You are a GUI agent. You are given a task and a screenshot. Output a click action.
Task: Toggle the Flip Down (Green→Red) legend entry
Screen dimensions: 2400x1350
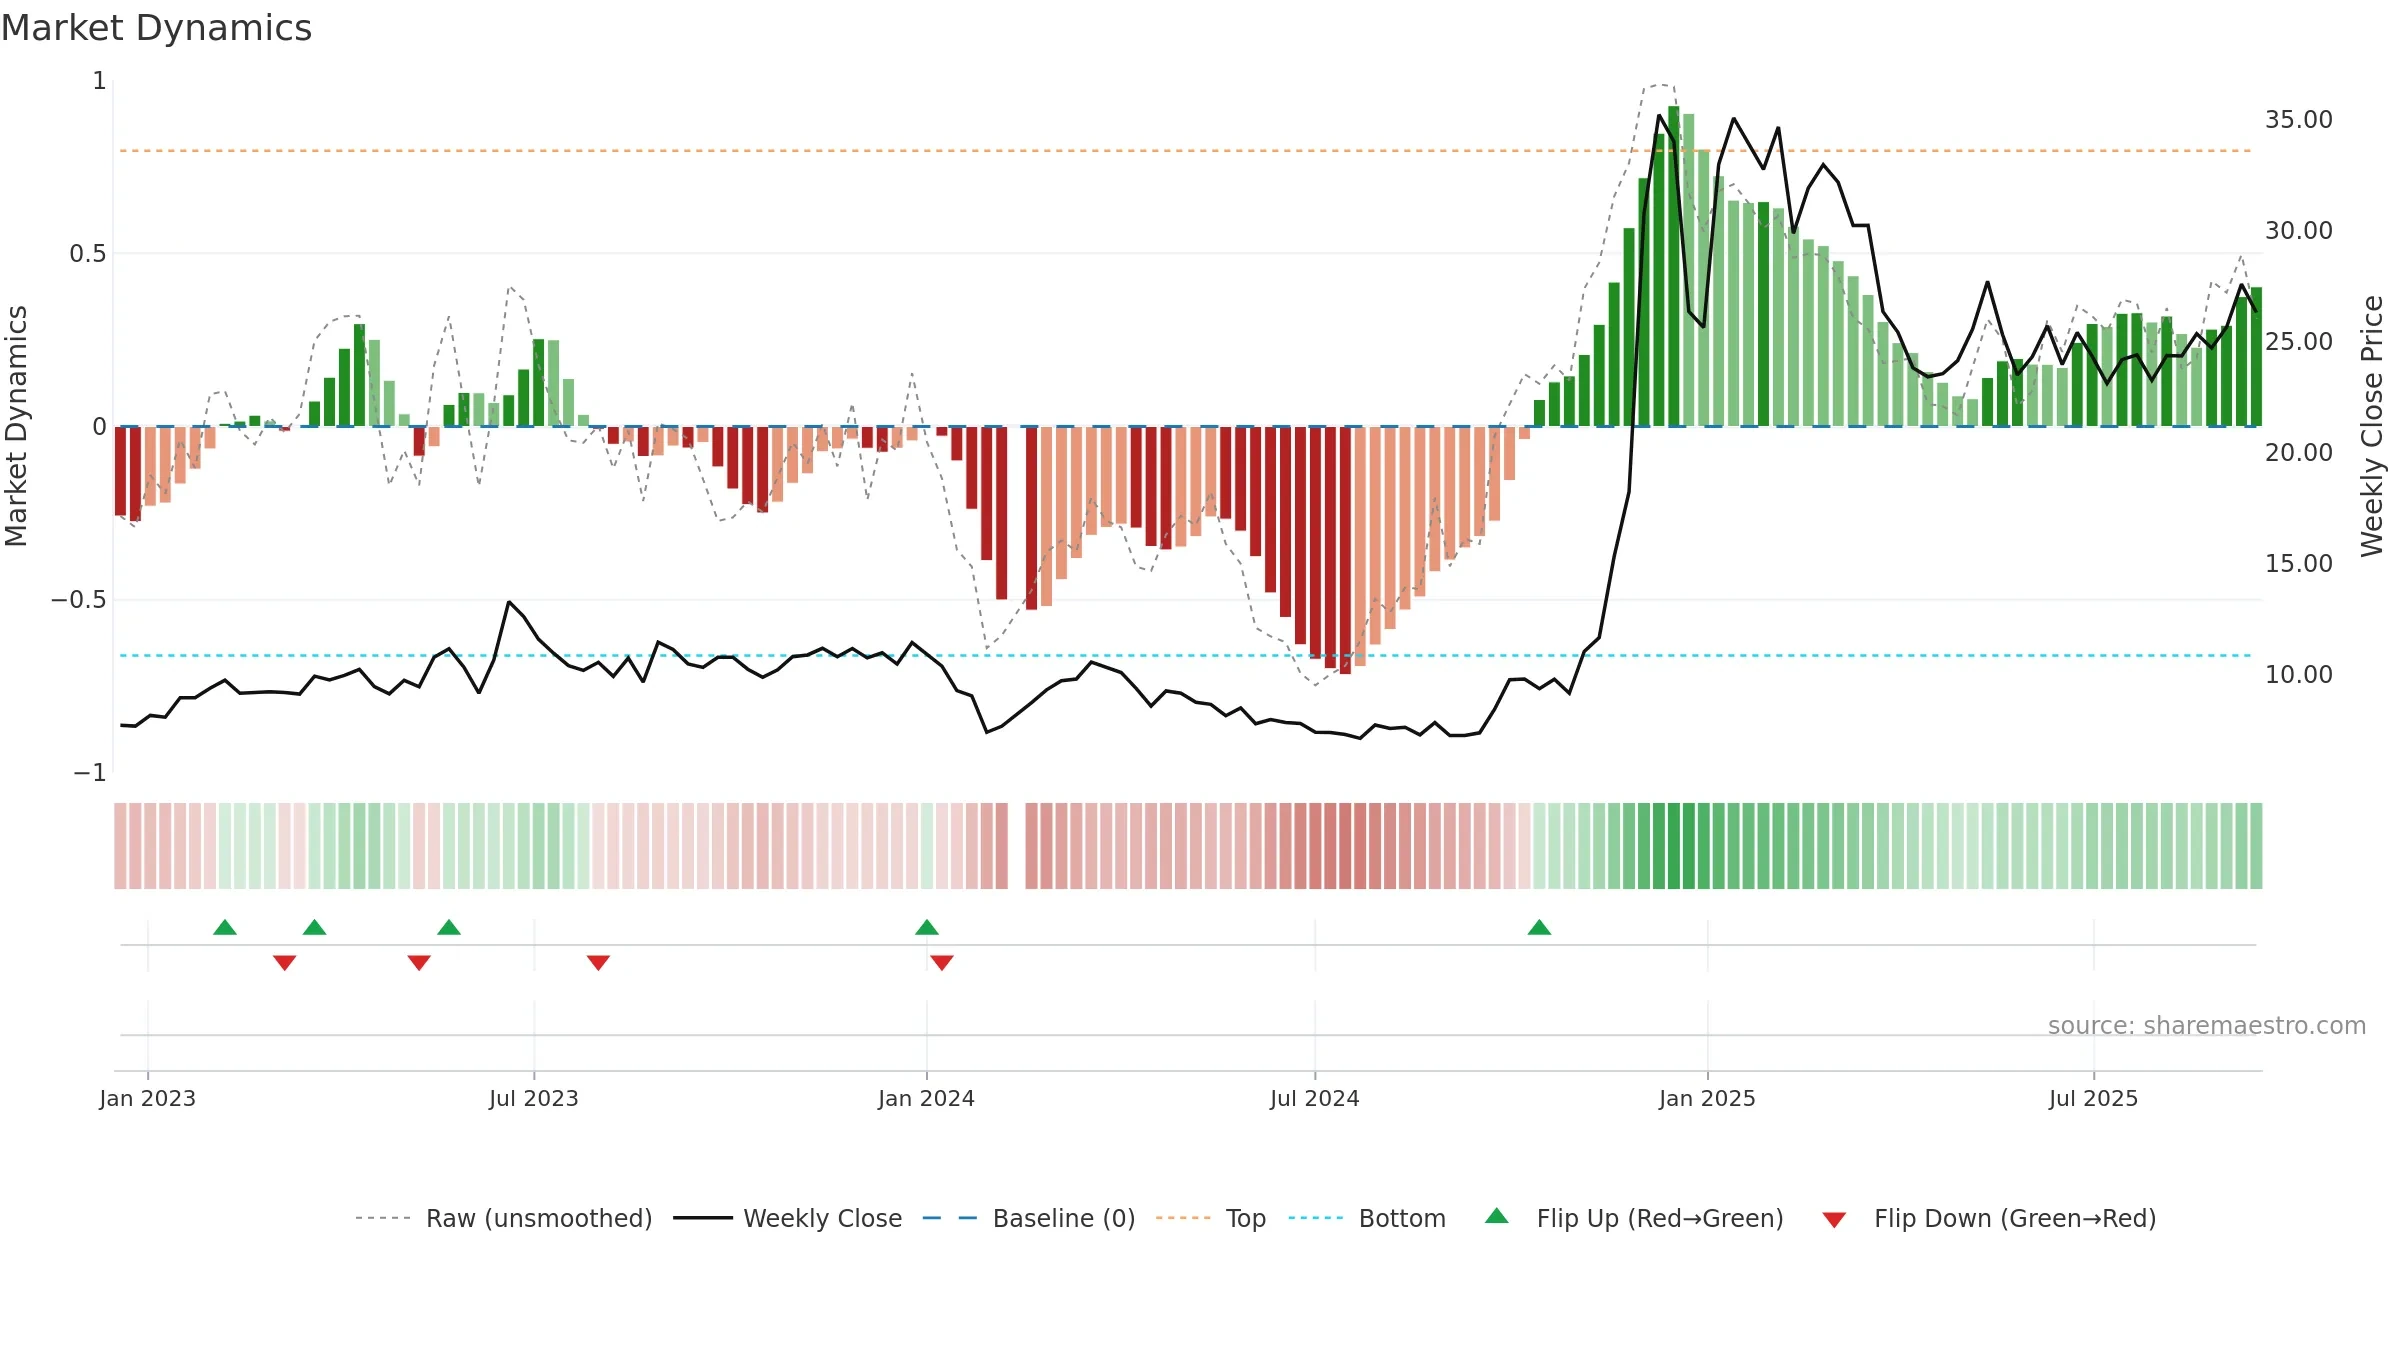tap(1989, 1218)
